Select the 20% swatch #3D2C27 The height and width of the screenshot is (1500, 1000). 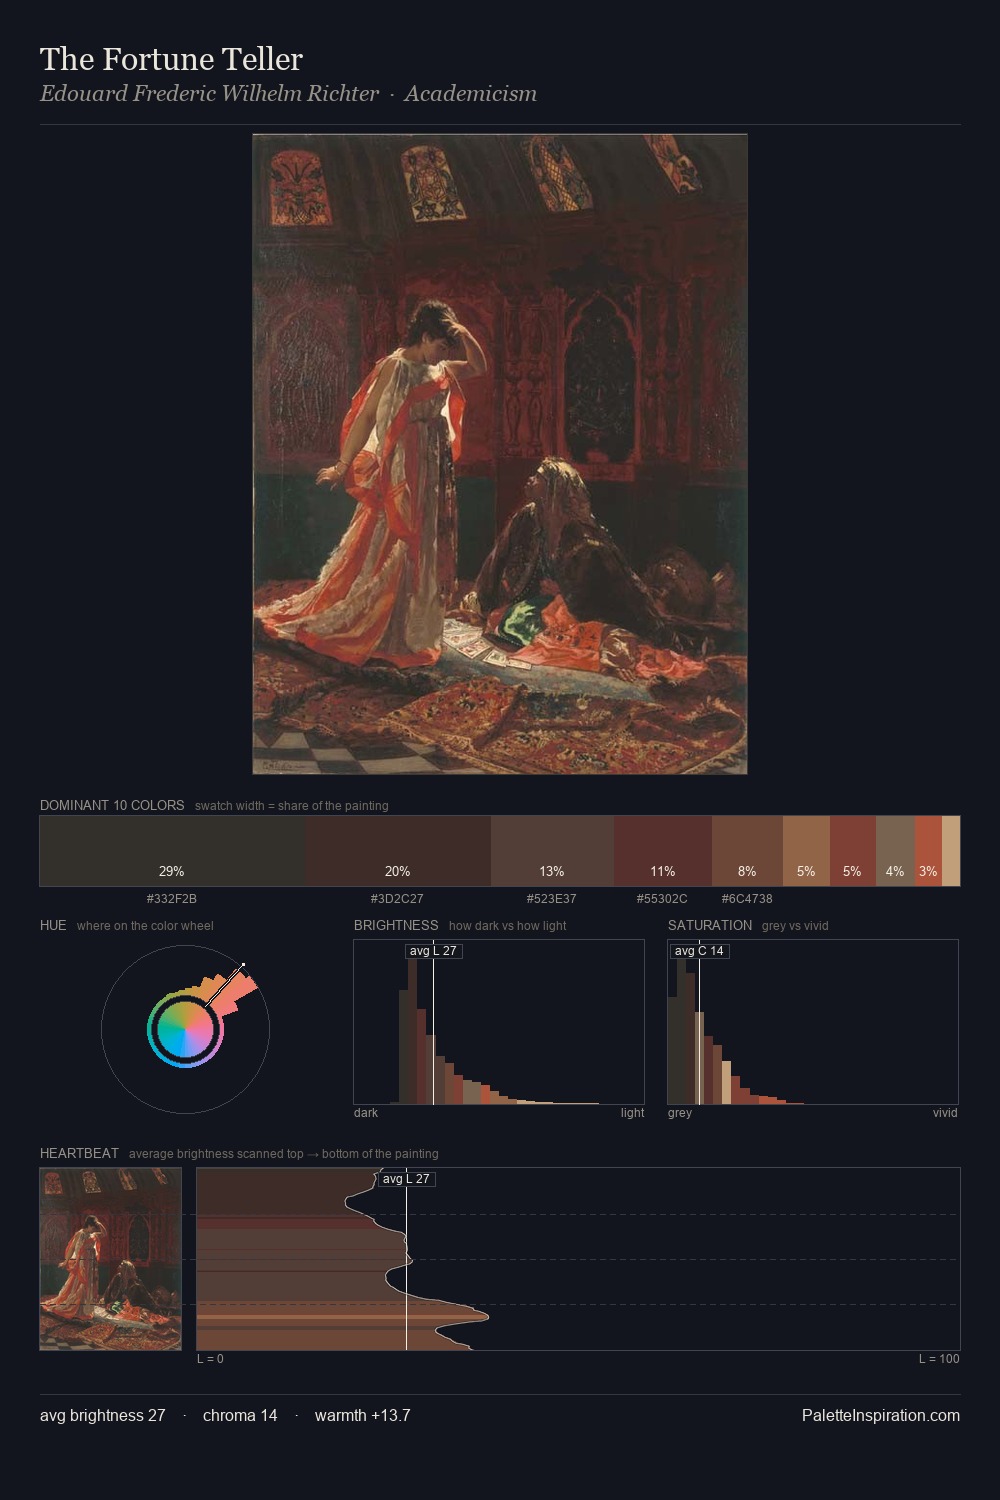coord(398,851)
